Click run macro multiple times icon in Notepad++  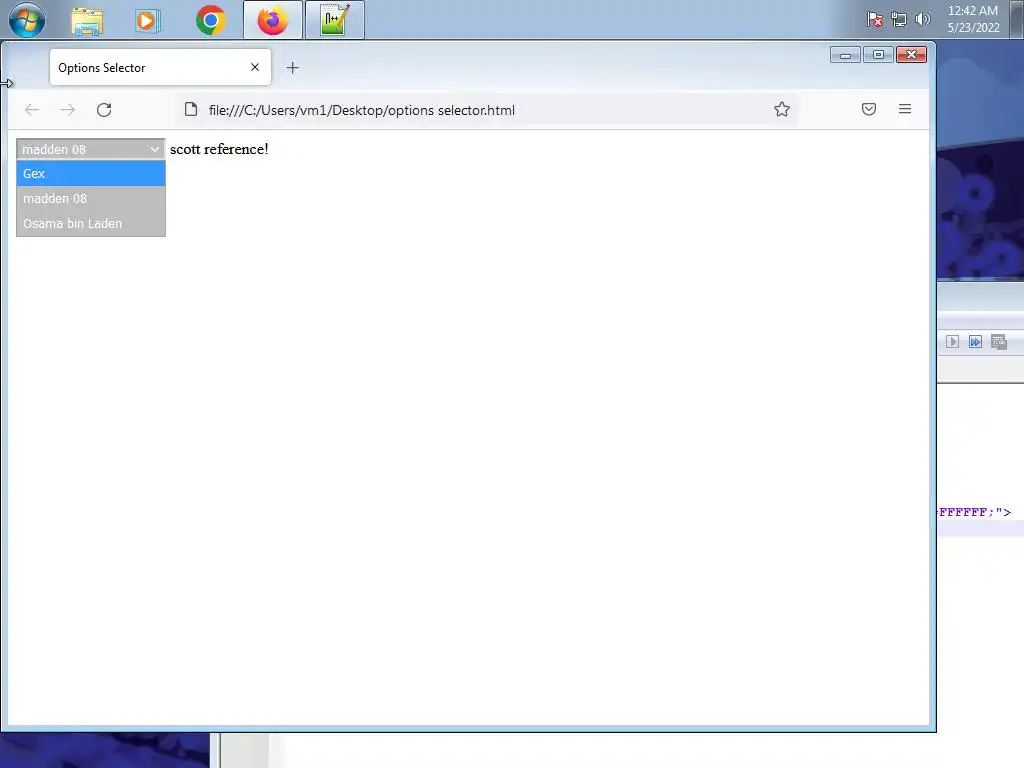click(975, 342)
